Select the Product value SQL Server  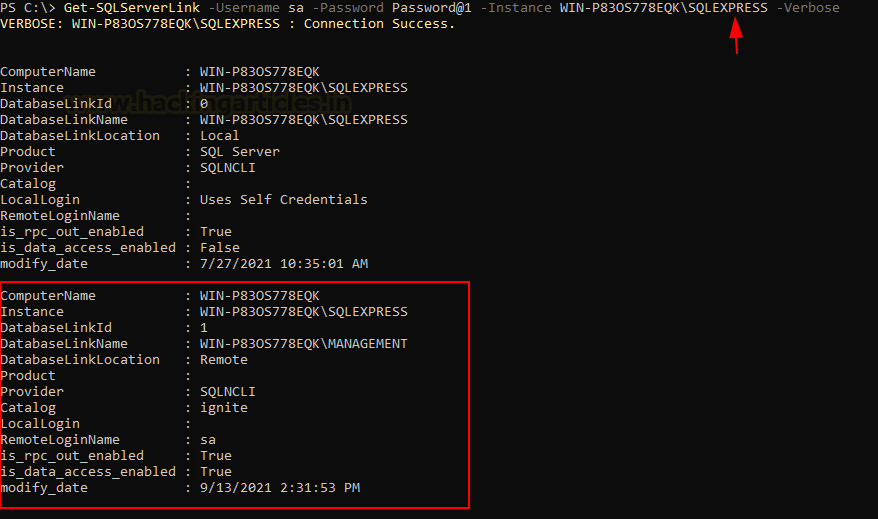(x=240, y=152)
